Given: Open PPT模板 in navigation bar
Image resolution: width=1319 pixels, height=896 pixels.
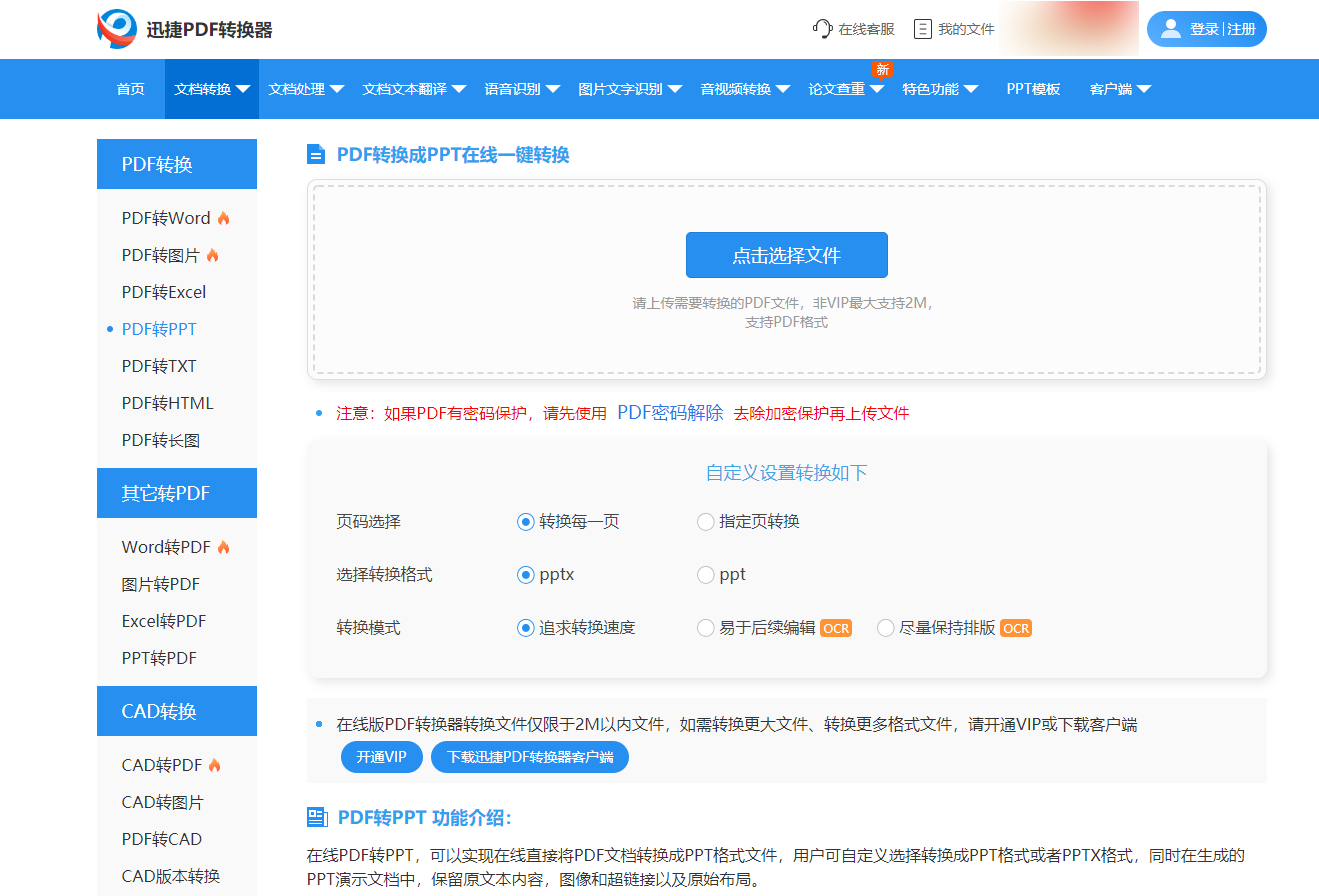Looking at the screenshot, I should pyautogui.click(x=1033, y=89).
